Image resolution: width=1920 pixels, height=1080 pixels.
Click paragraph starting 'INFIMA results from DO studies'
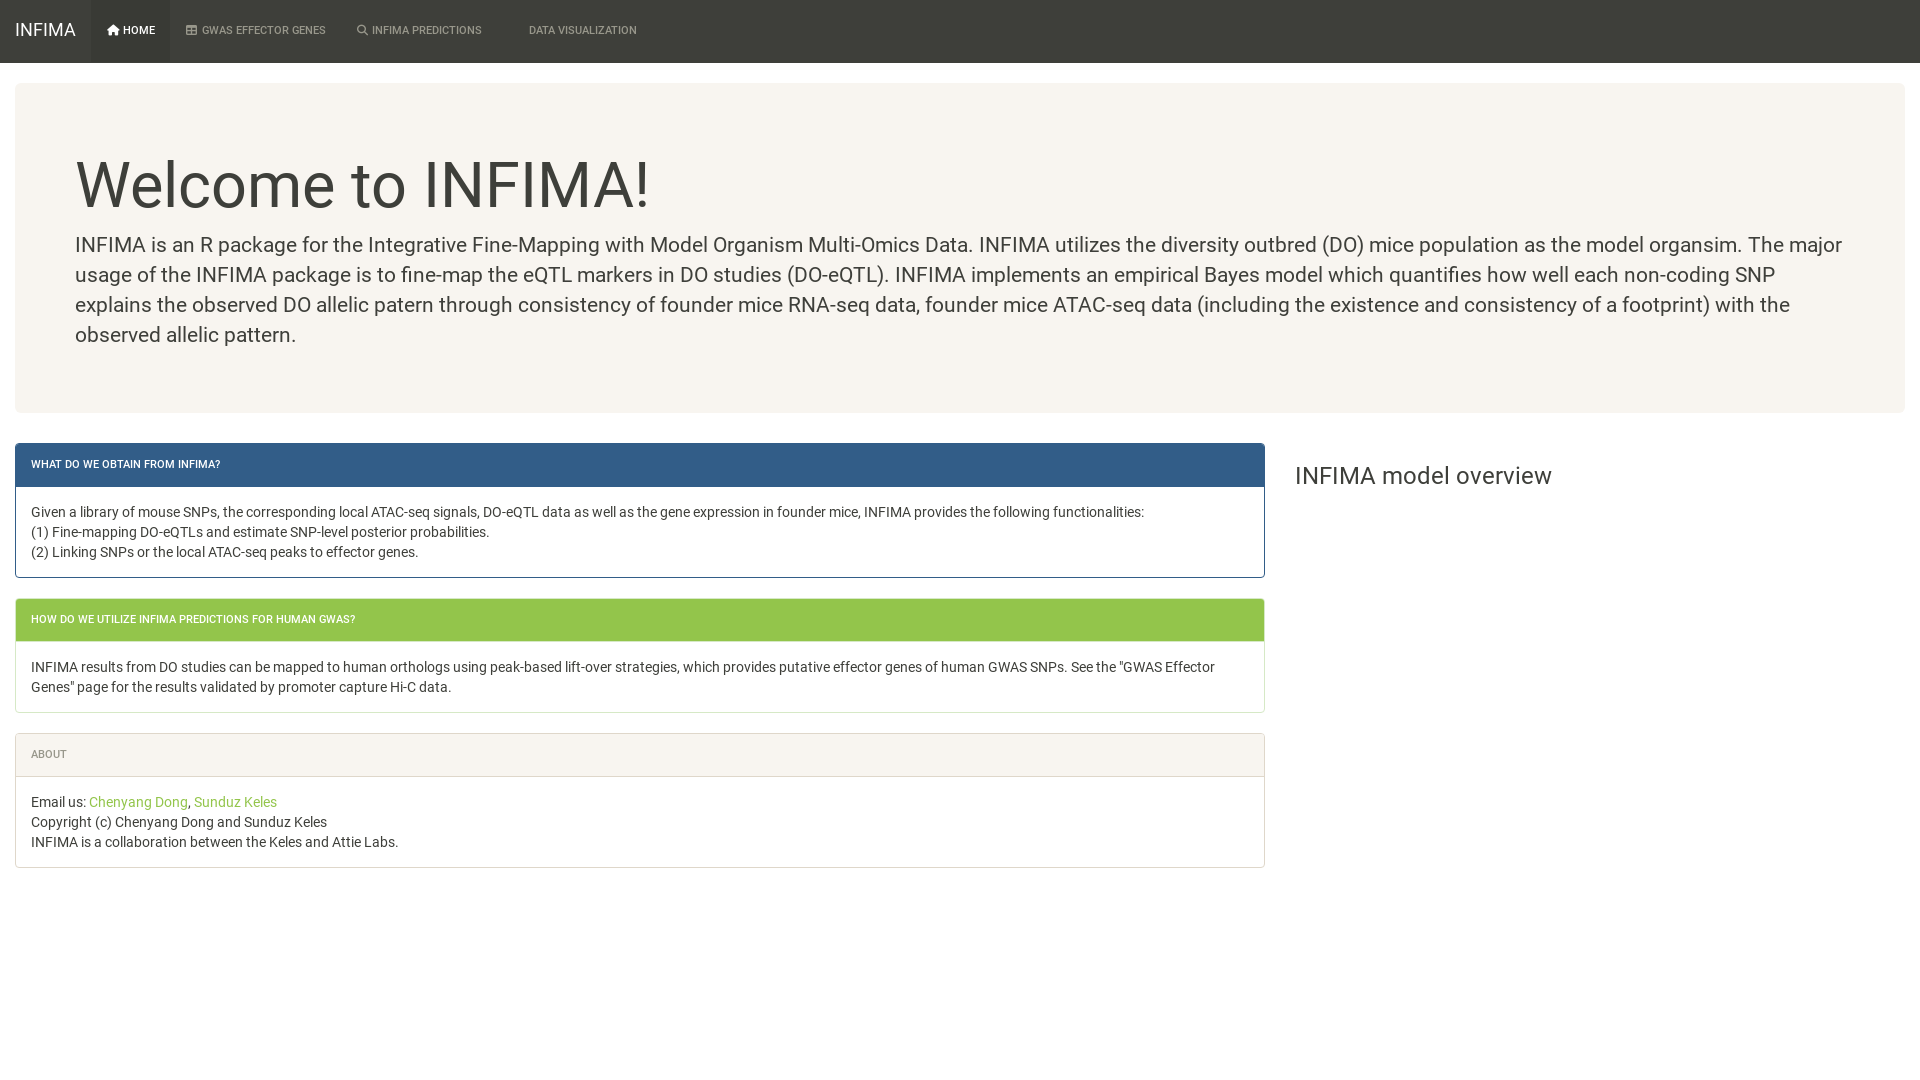(623, 677)
